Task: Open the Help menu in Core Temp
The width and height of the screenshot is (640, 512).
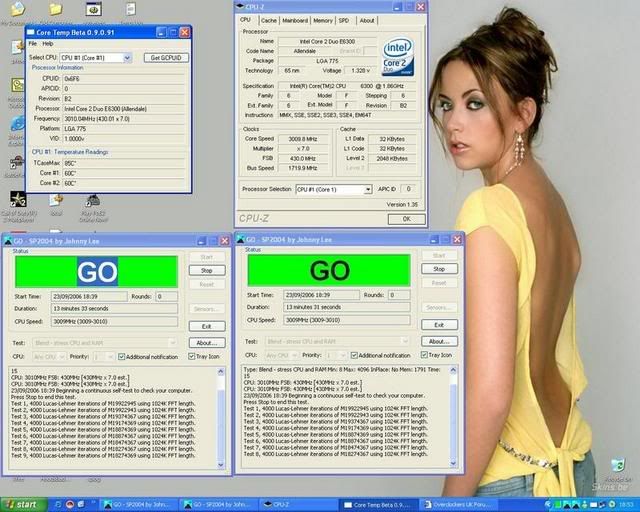Action: click(48, 44)
